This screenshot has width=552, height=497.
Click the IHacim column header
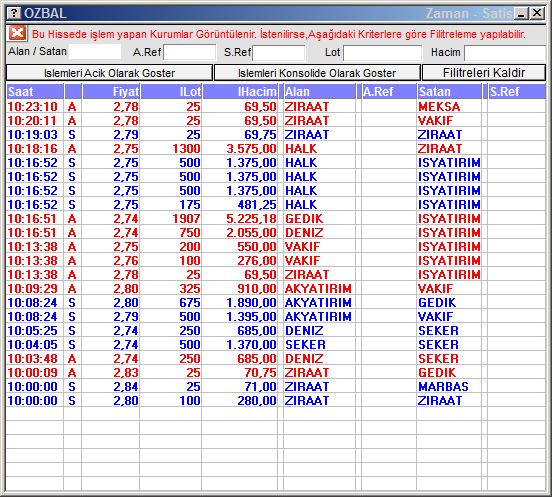(240, 92)
